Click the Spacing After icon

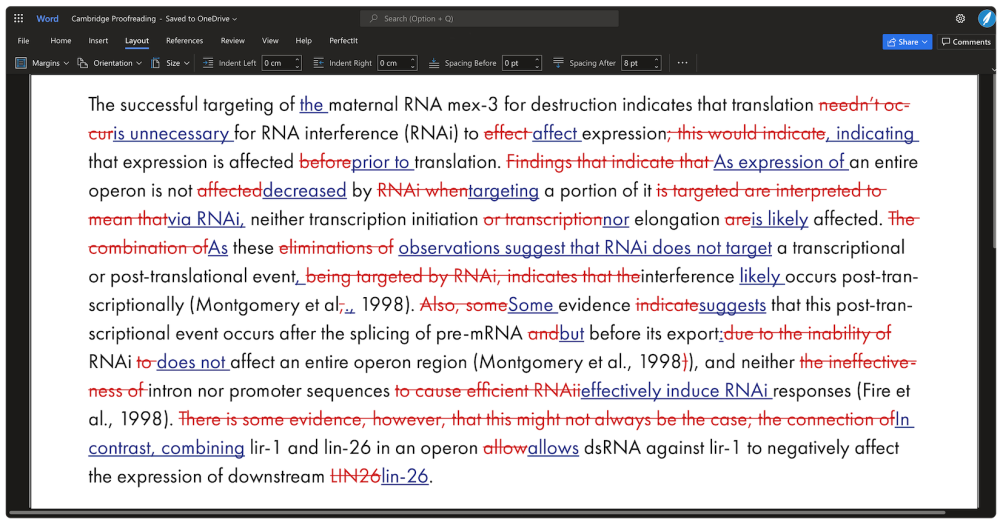coord(558,63)
